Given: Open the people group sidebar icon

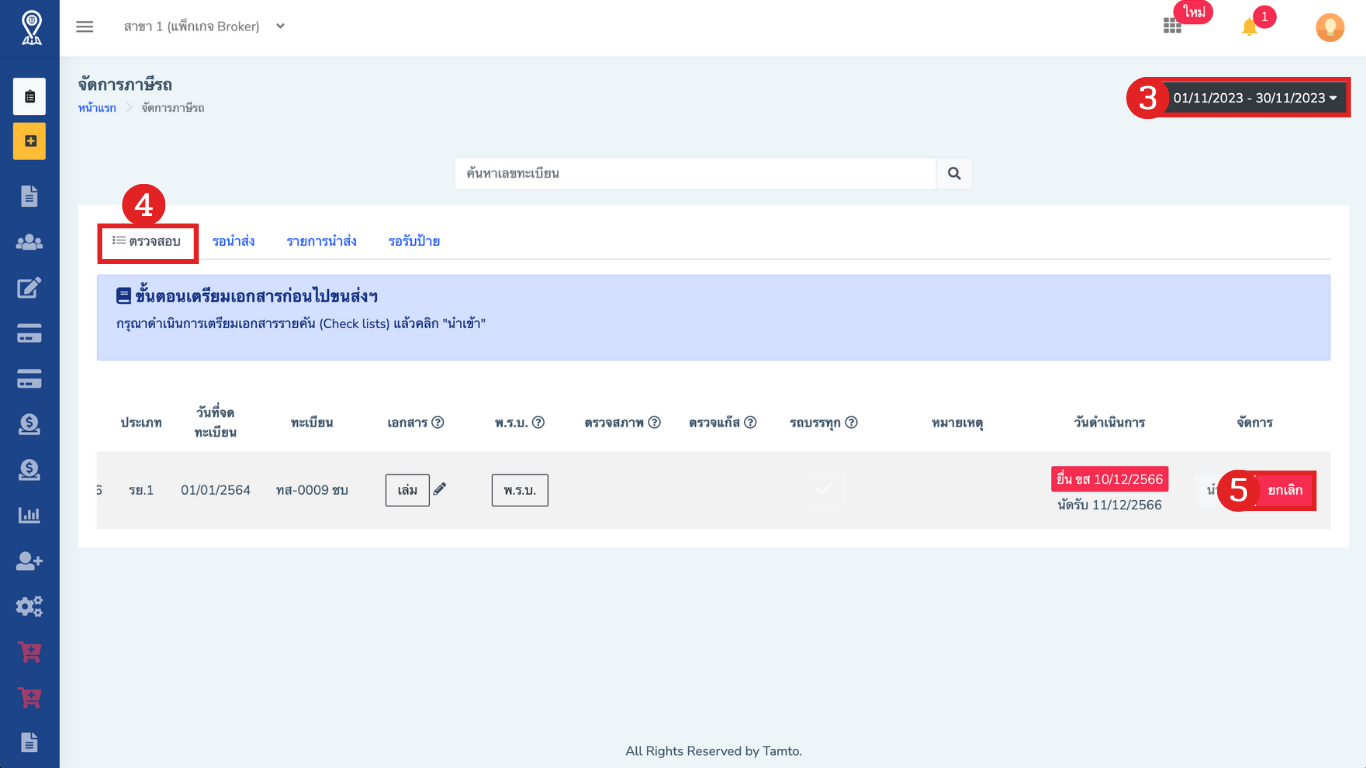Looking at the screenshot, I should point(30,241).
